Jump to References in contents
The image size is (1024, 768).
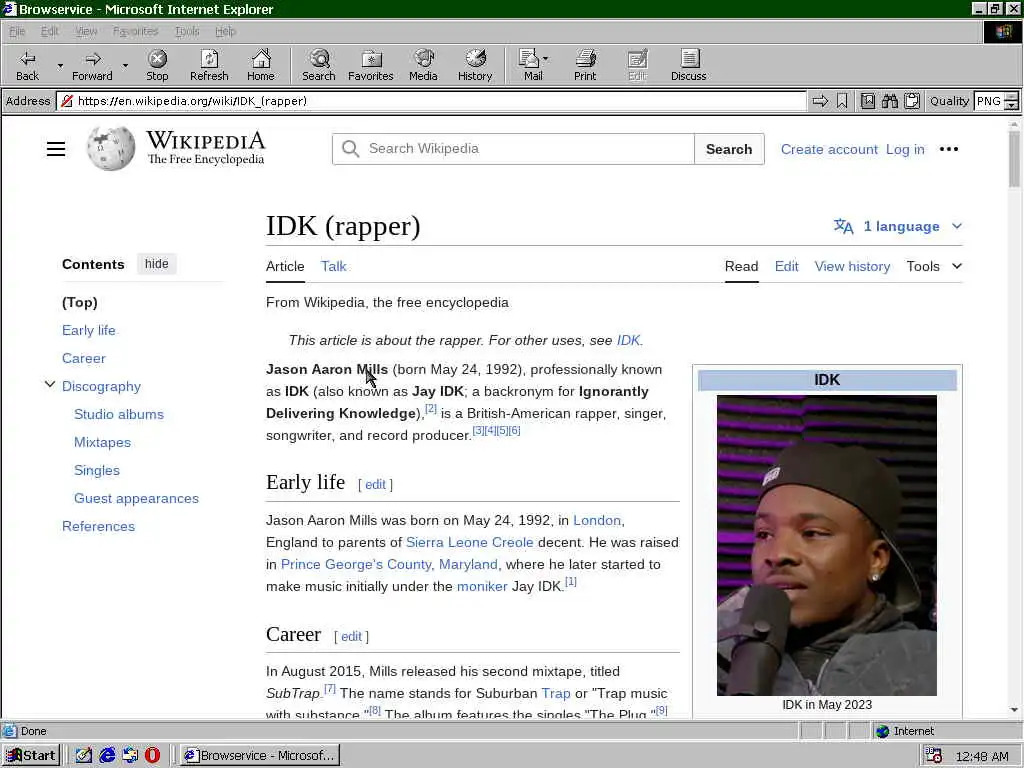click(x=99, y=526)
